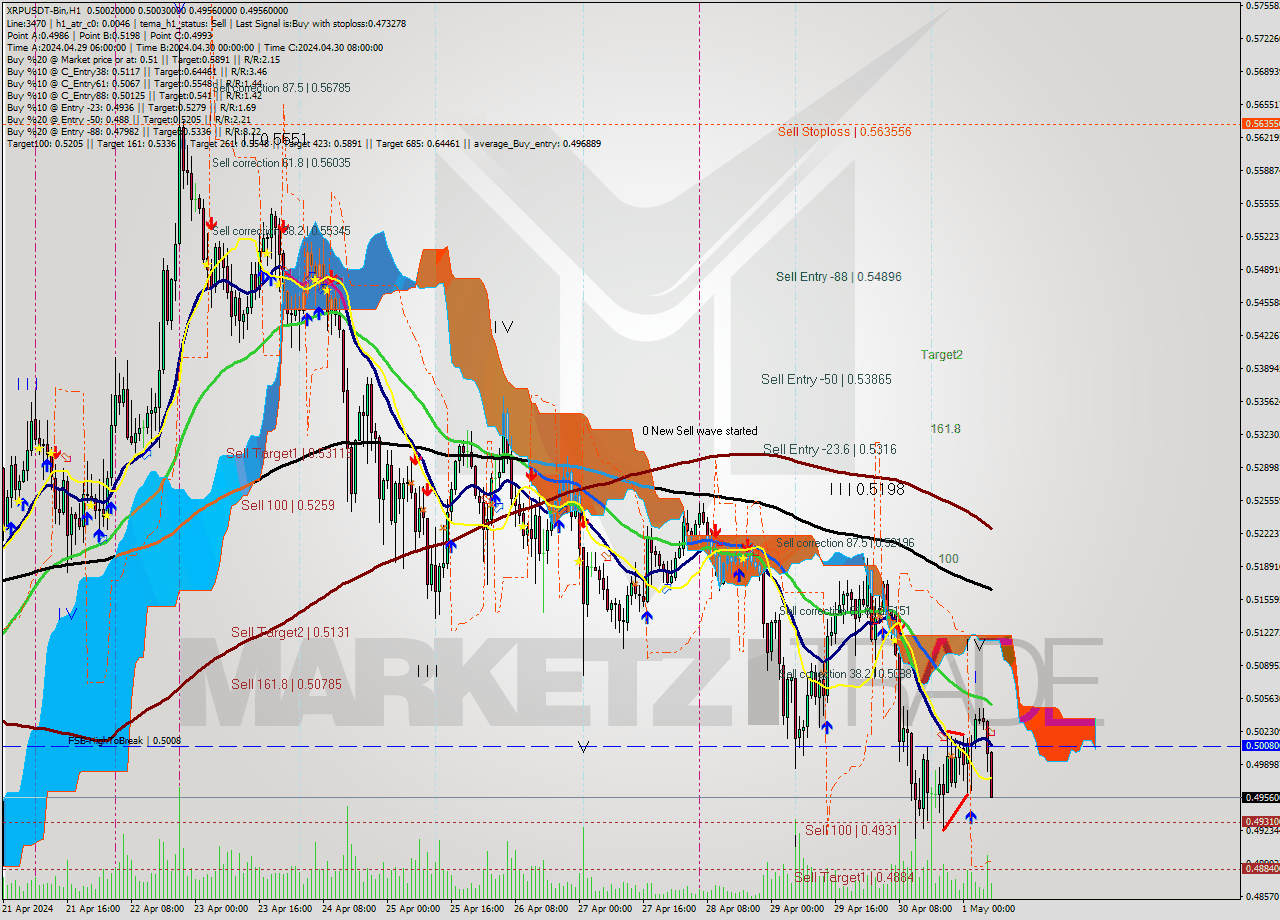Click the 'Sell Target1 | 0.4884' label
Viewport: 1280px width, 920px height.
[854, 877]
